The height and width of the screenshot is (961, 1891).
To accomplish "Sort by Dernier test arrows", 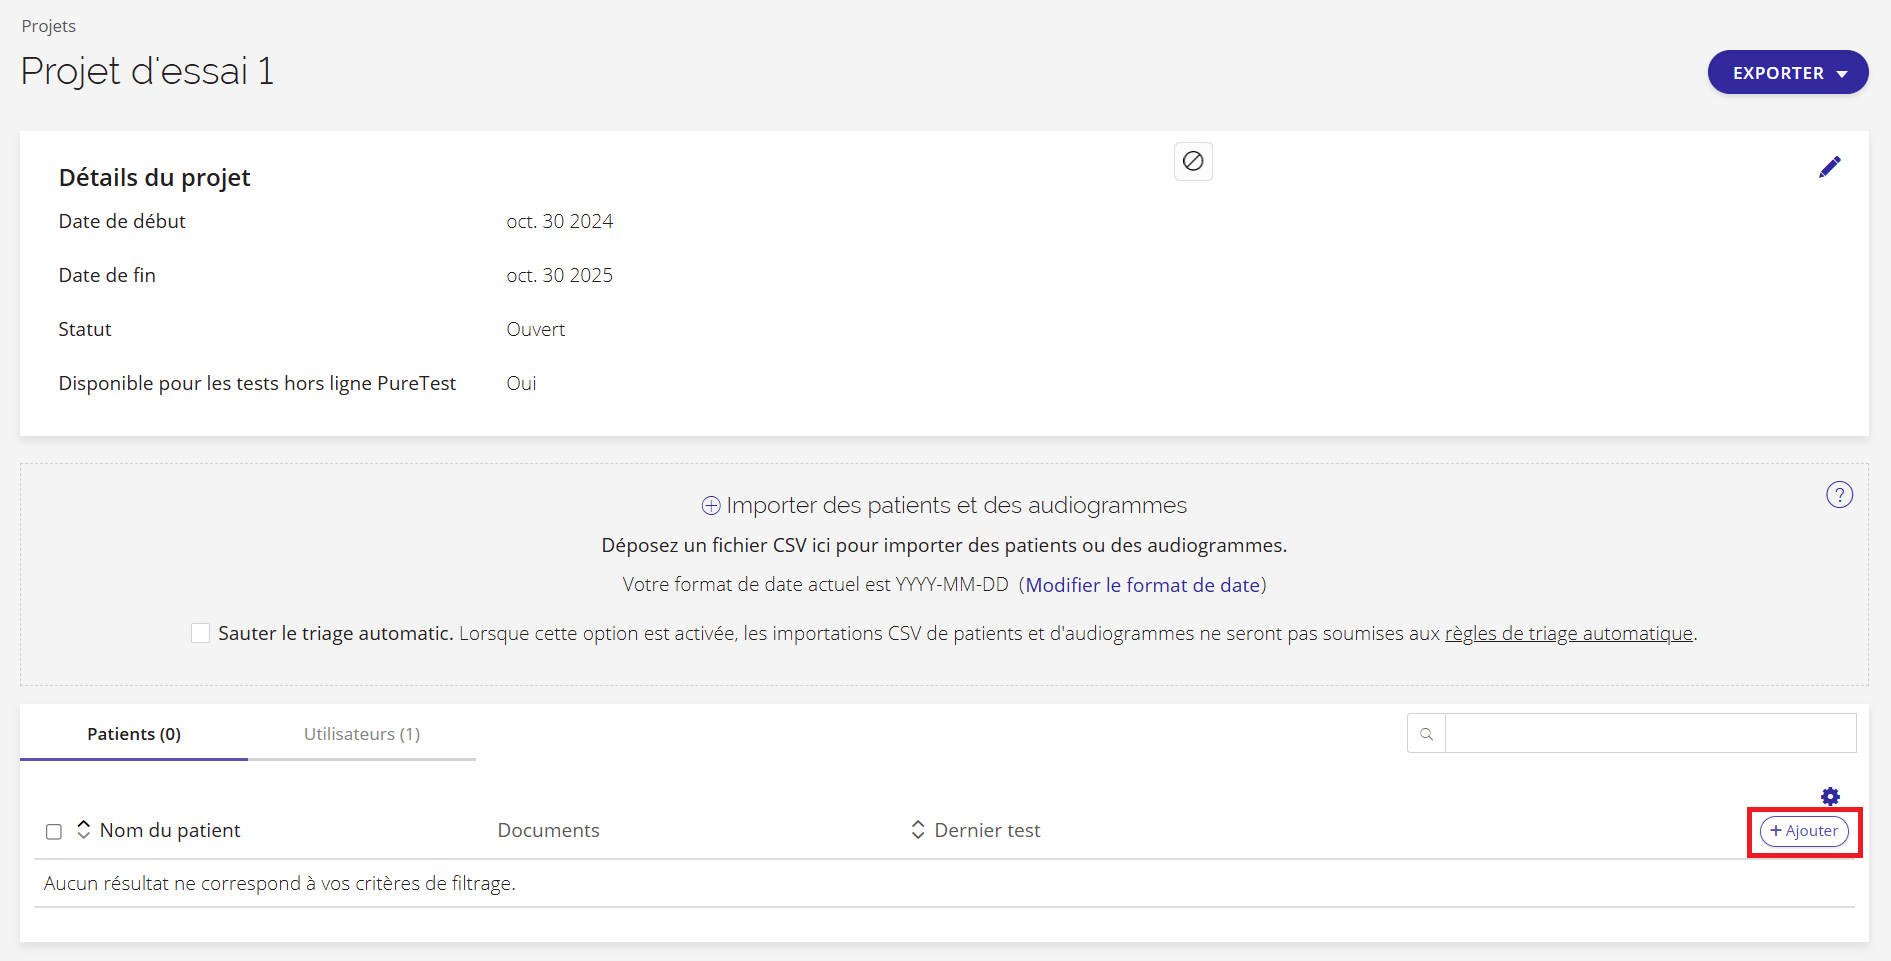I will [918, 830].
